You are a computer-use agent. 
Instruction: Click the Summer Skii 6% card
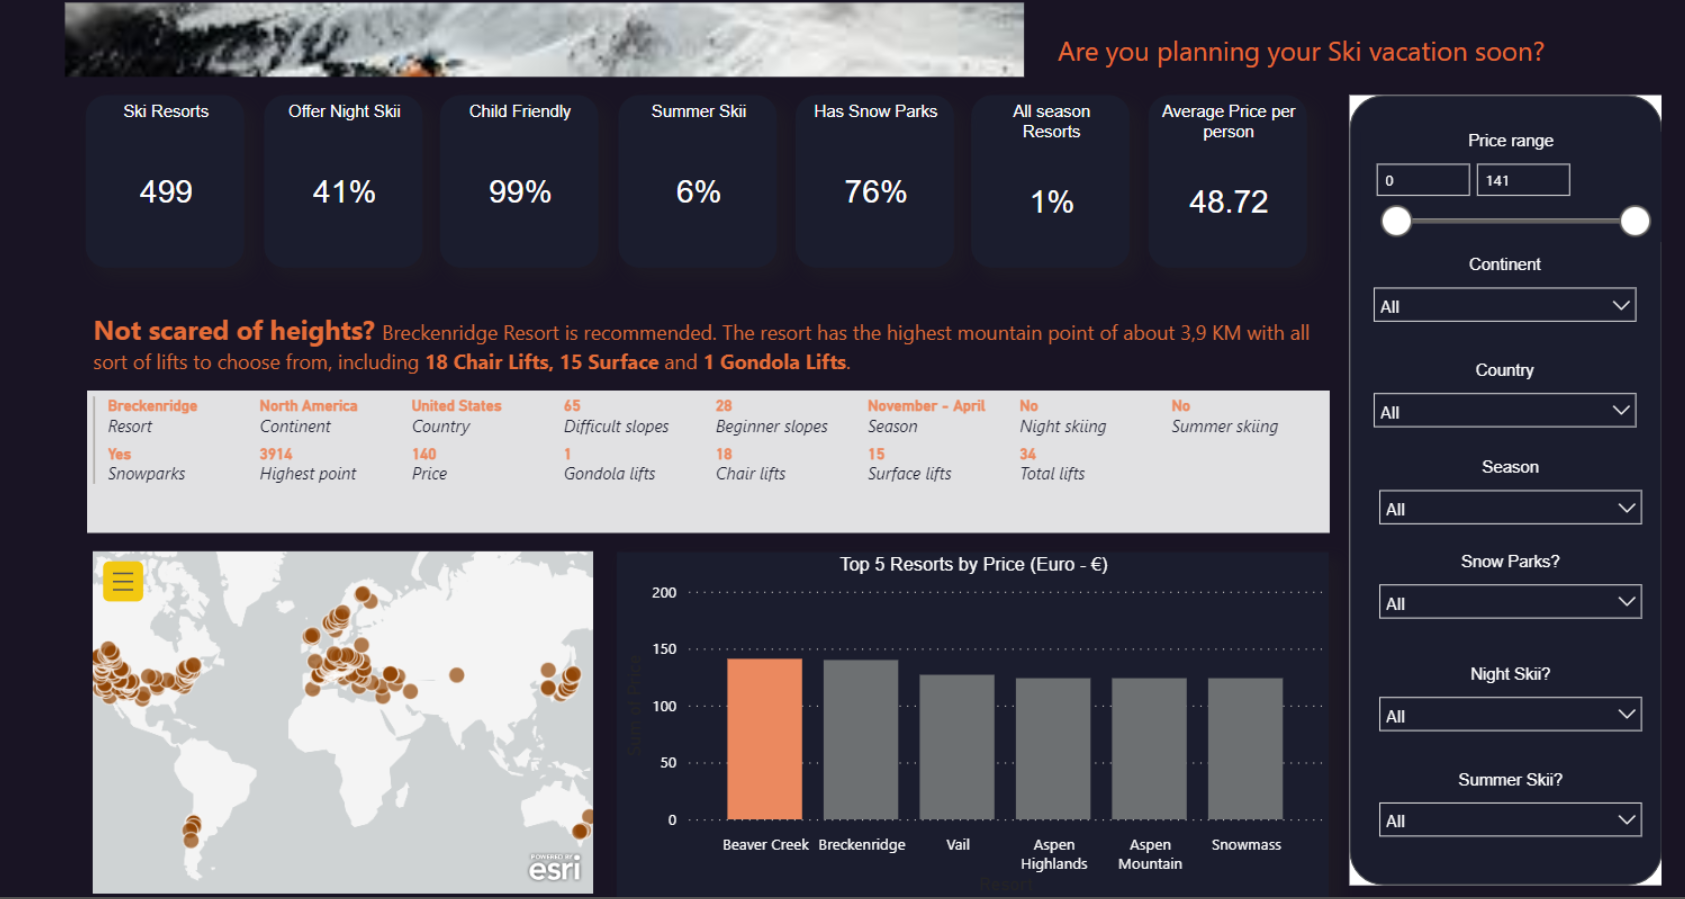(x=698, y=180)
